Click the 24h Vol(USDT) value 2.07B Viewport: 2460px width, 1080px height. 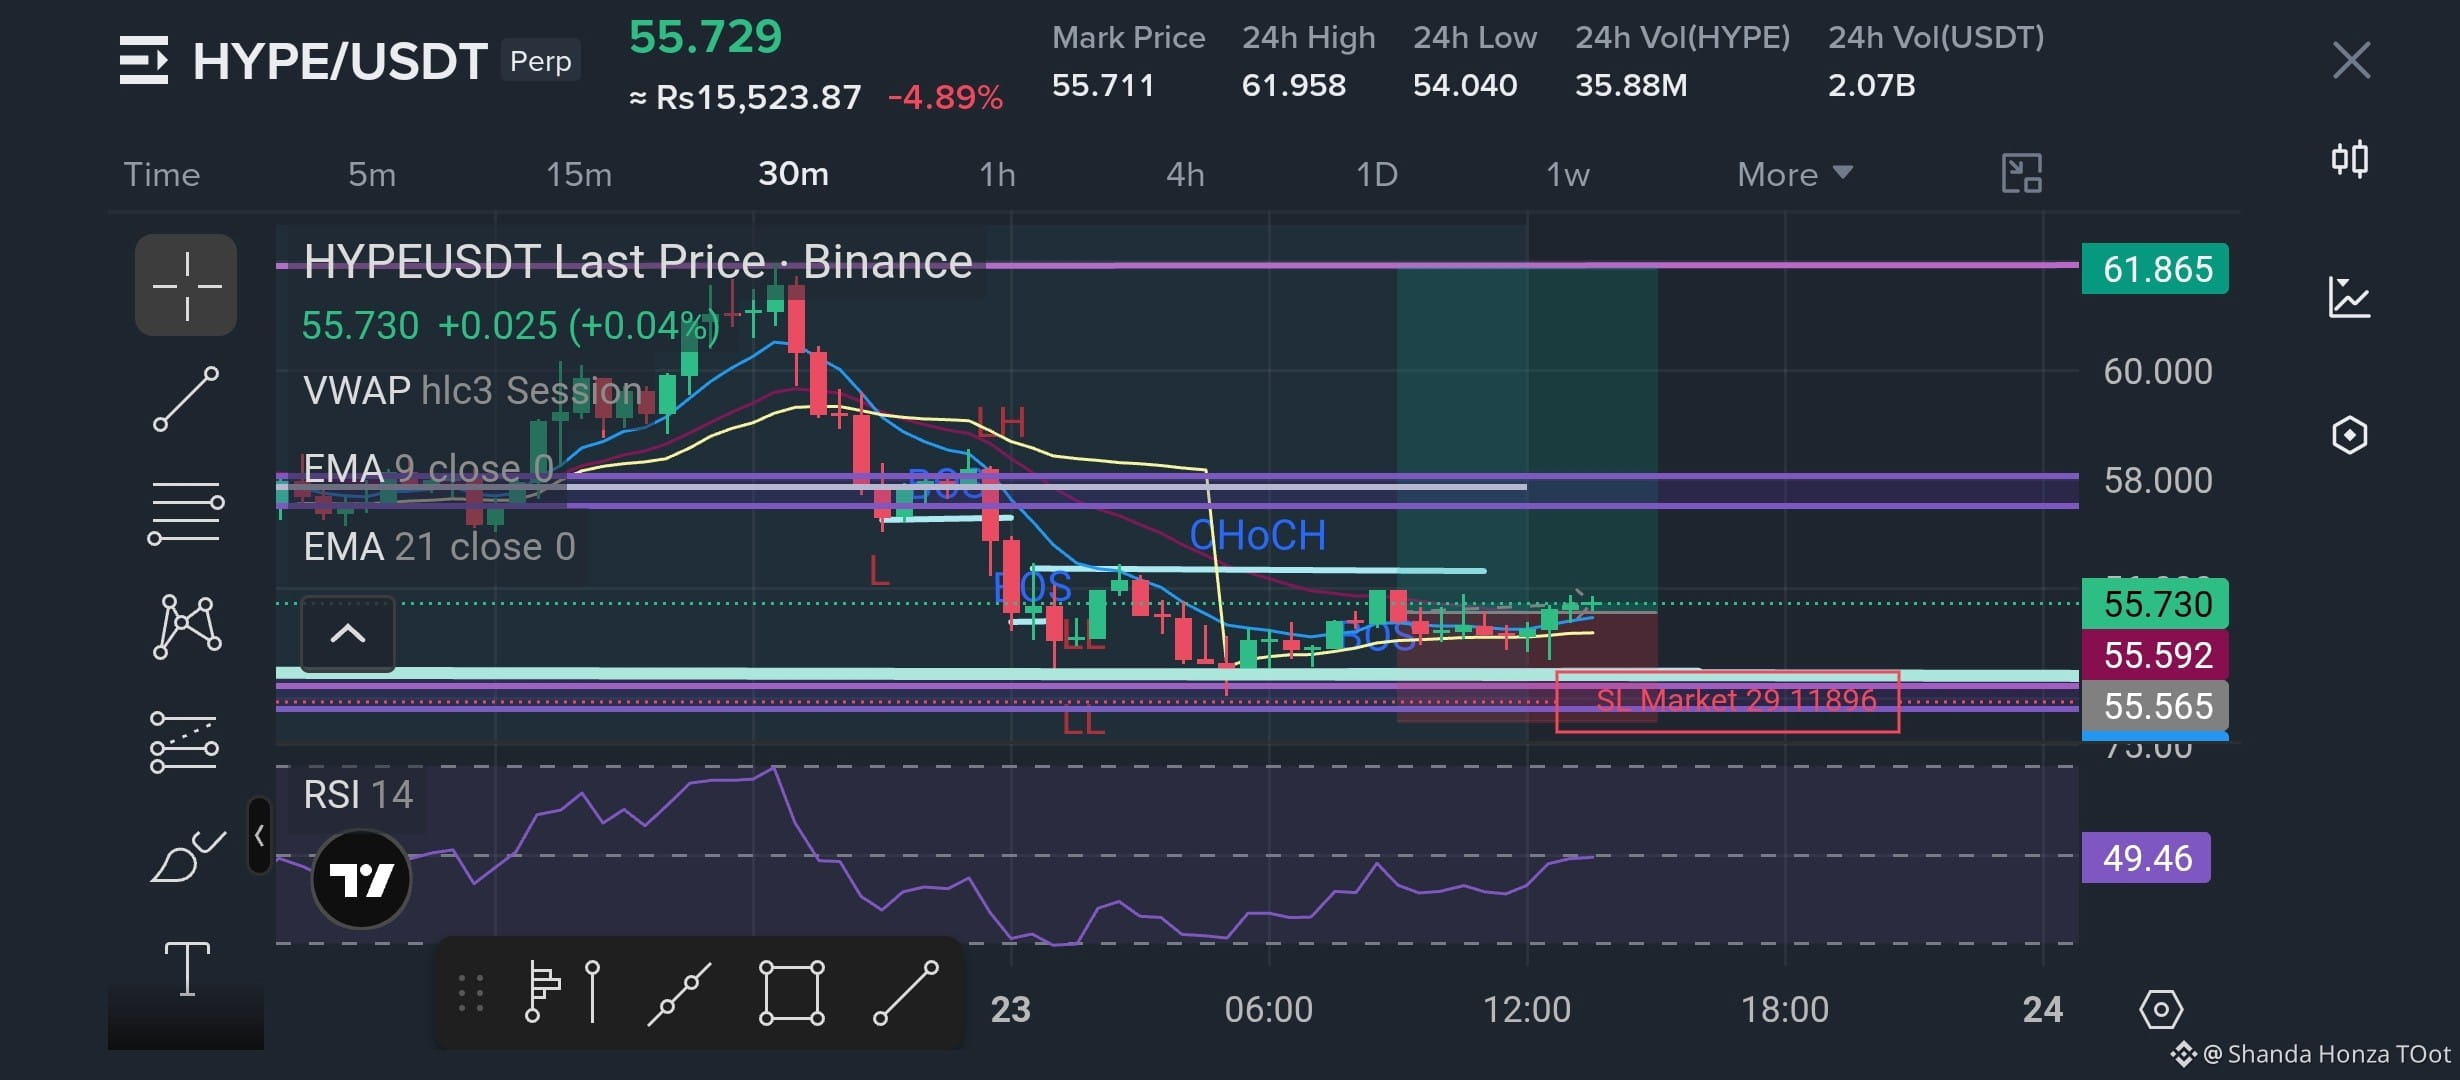click(1871, 85)
